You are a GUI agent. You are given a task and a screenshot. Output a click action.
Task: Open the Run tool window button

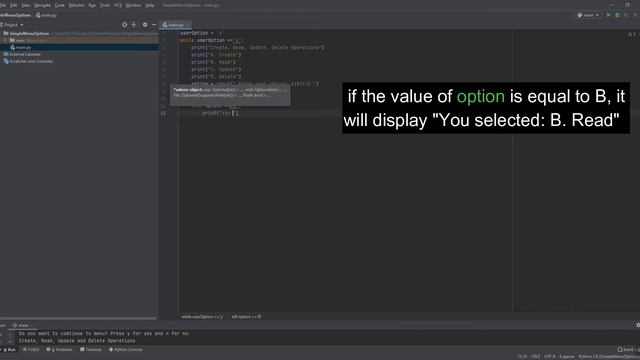[9, 350]
